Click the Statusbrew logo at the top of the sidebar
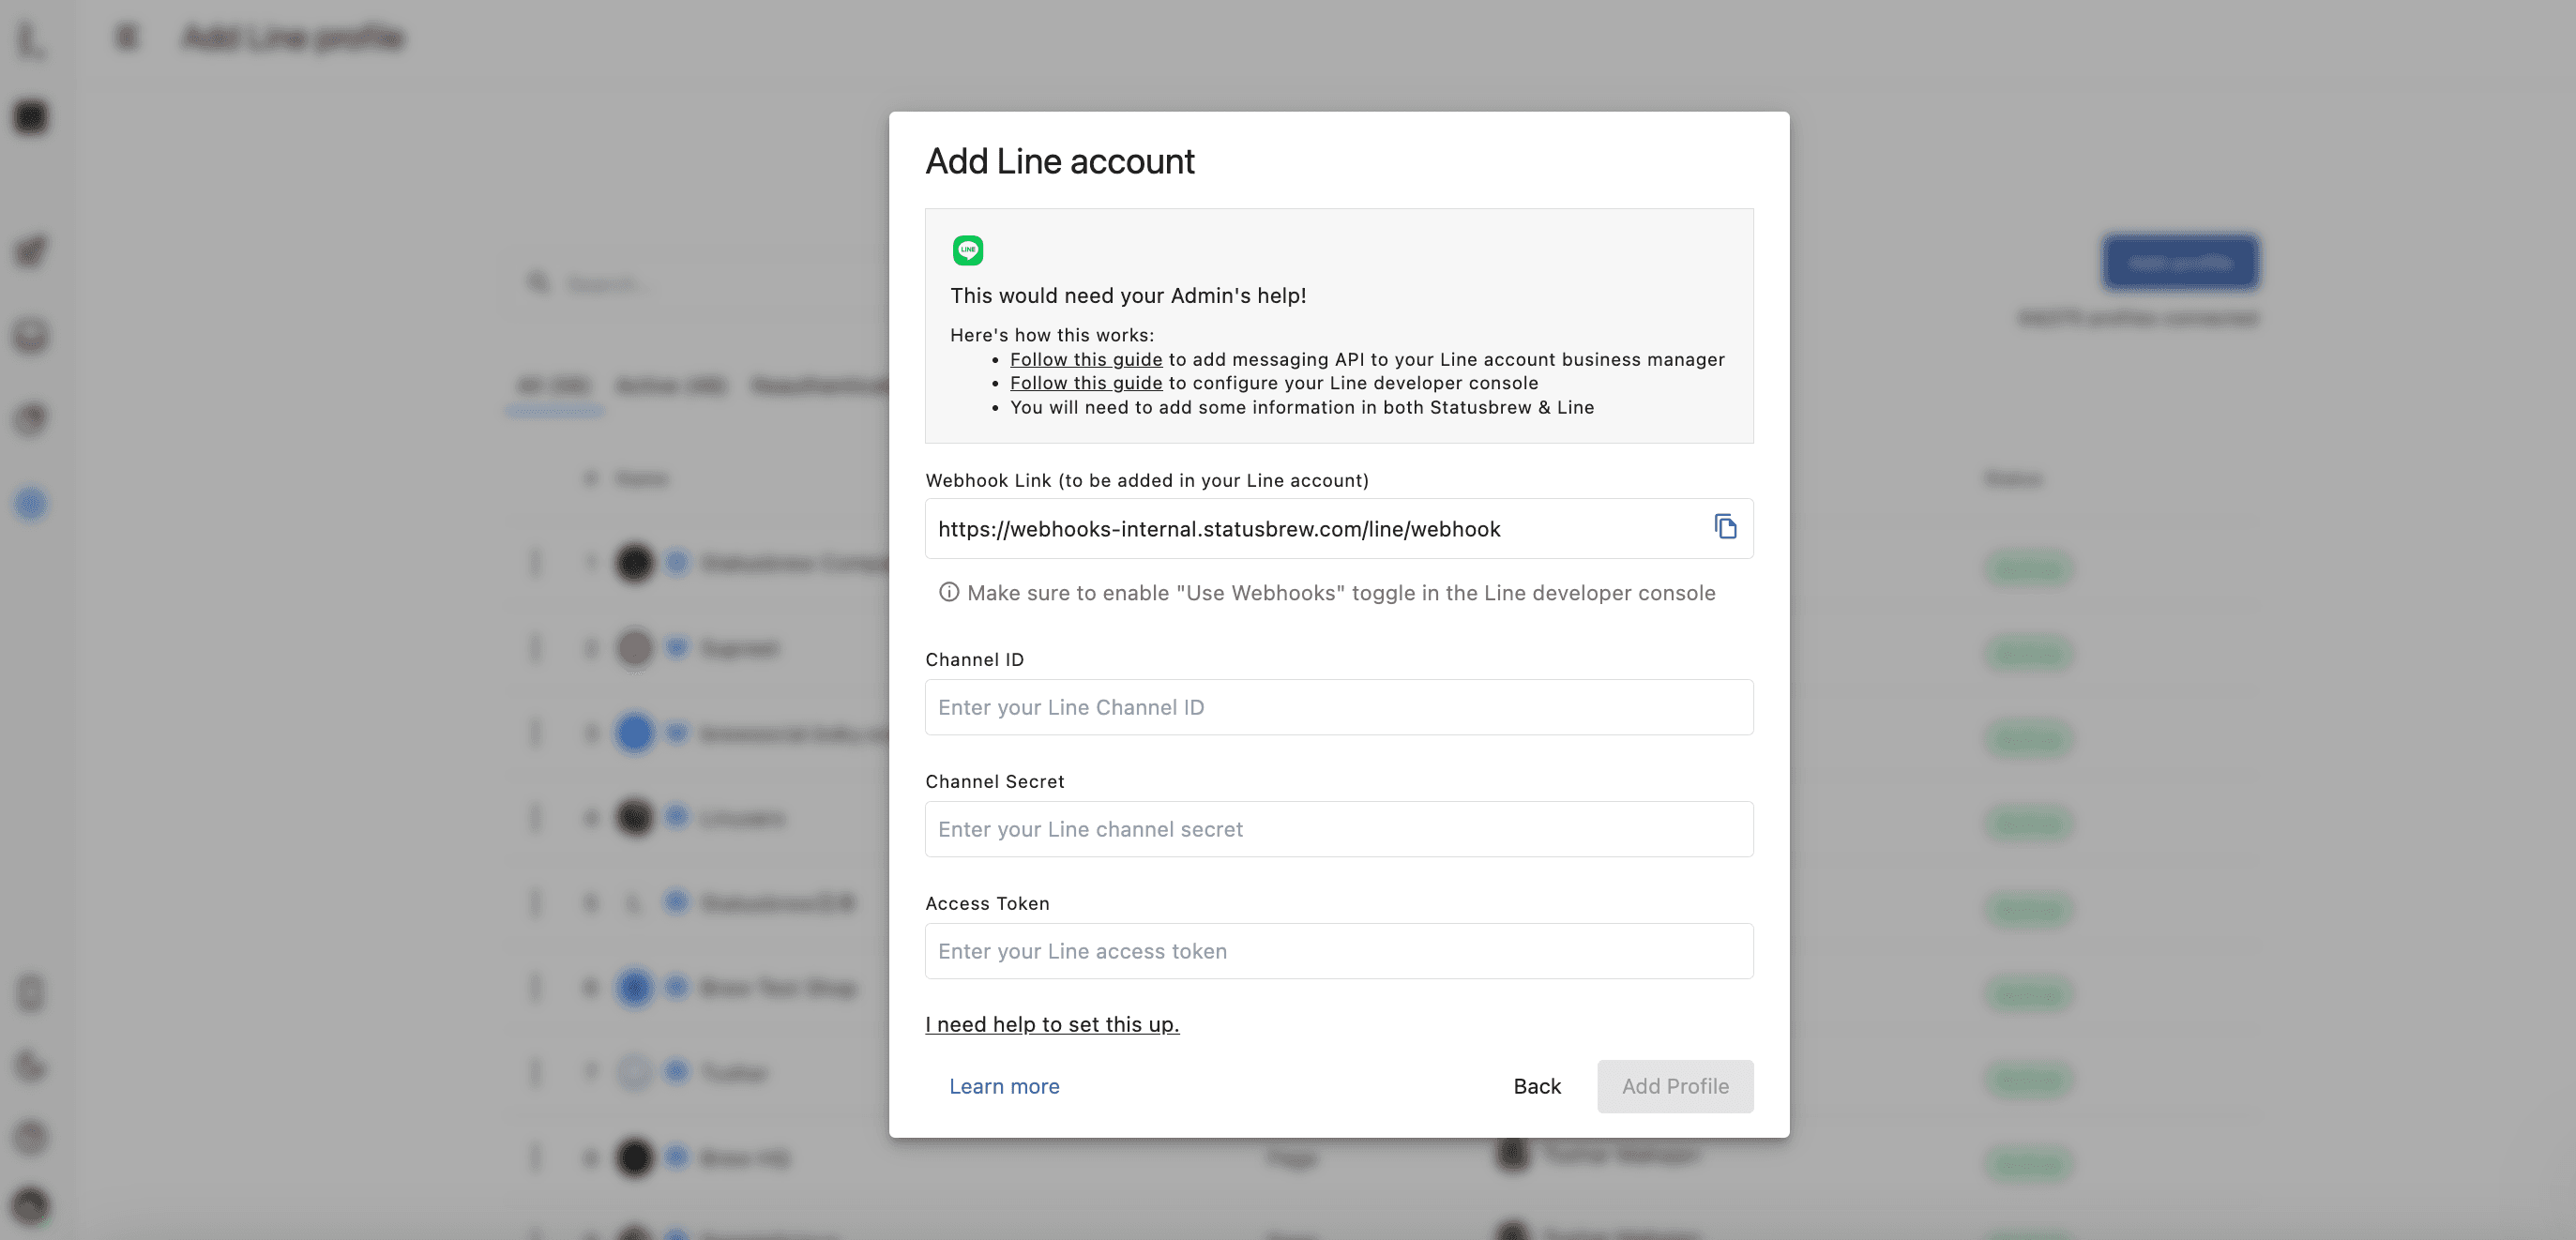The width and height of the screenshot is (2576, 1240). (31, 40)
